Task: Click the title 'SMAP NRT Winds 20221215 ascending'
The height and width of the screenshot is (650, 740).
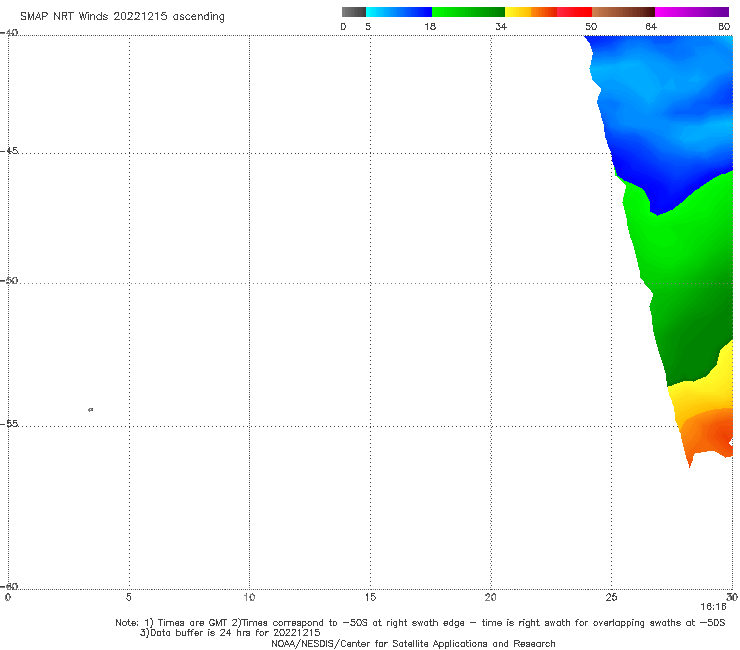Action: [x=122, y=16]
